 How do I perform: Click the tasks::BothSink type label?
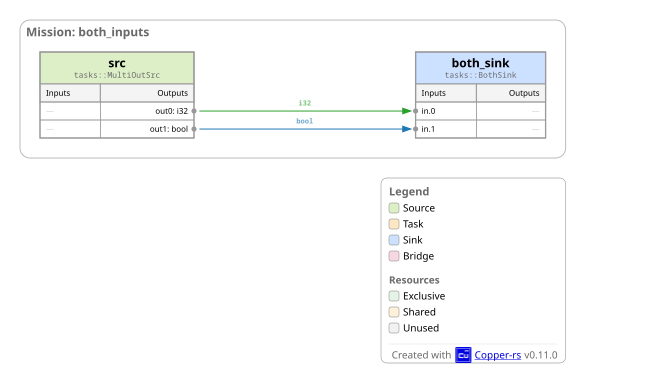pos(480,75)
